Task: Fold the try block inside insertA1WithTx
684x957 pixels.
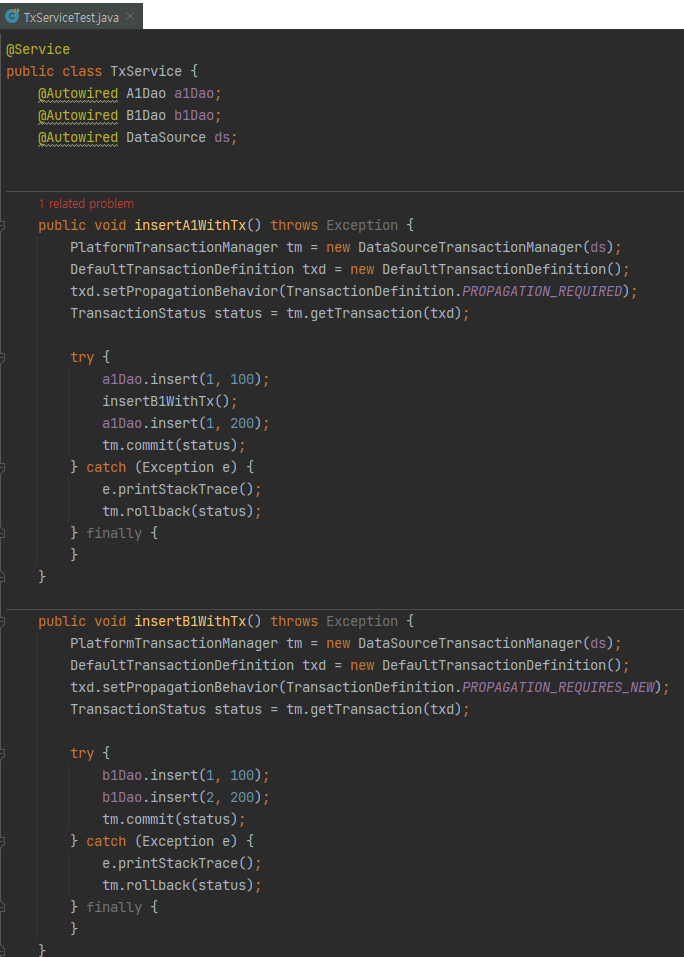Action: coord(2,358)
